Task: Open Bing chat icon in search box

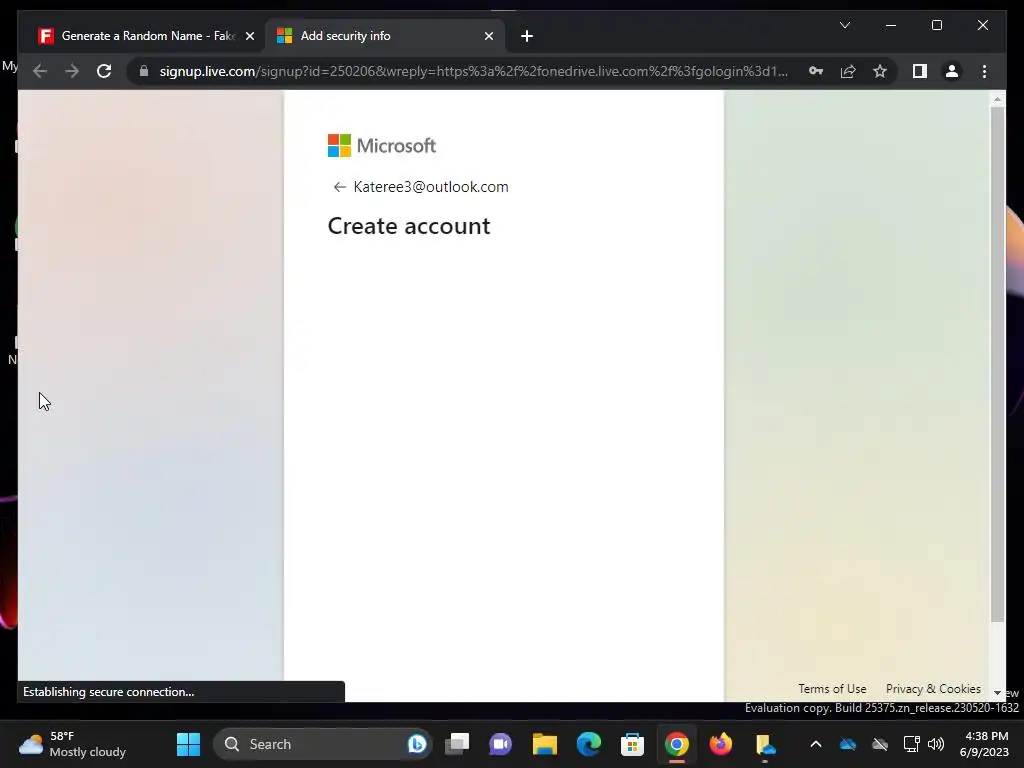Action: pos(417,744)
